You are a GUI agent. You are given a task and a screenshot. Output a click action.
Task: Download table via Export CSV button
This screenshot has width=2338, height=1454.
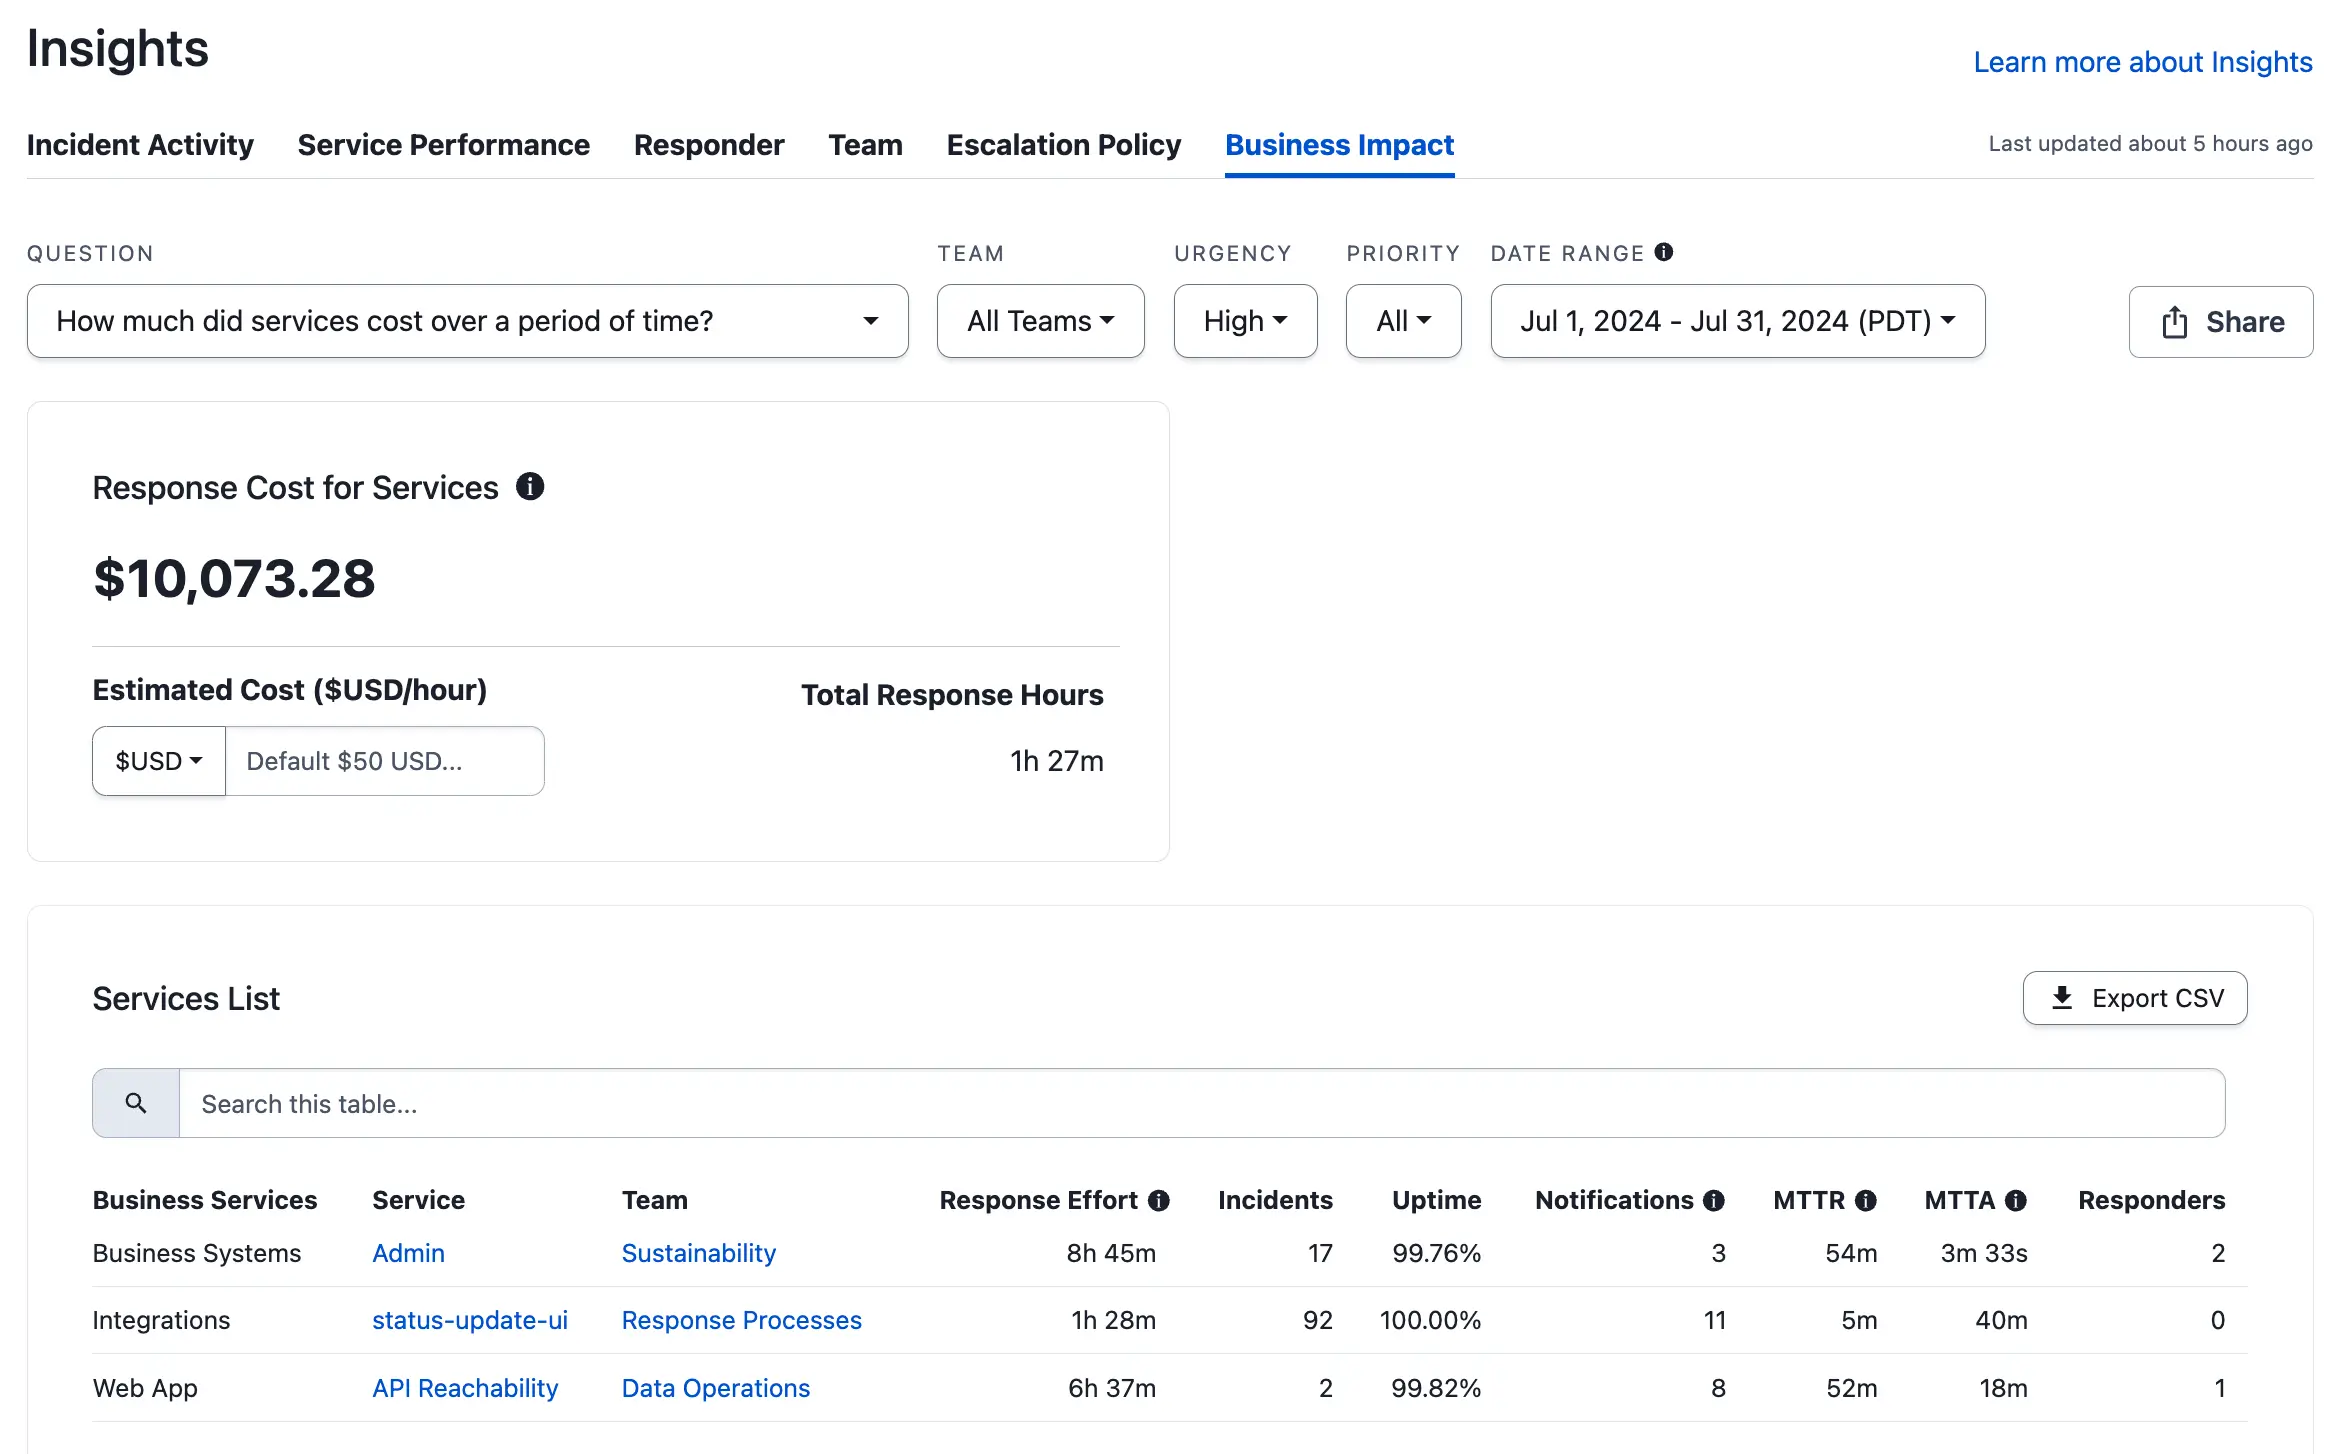pyautogui.click(x=2135, y=998)
